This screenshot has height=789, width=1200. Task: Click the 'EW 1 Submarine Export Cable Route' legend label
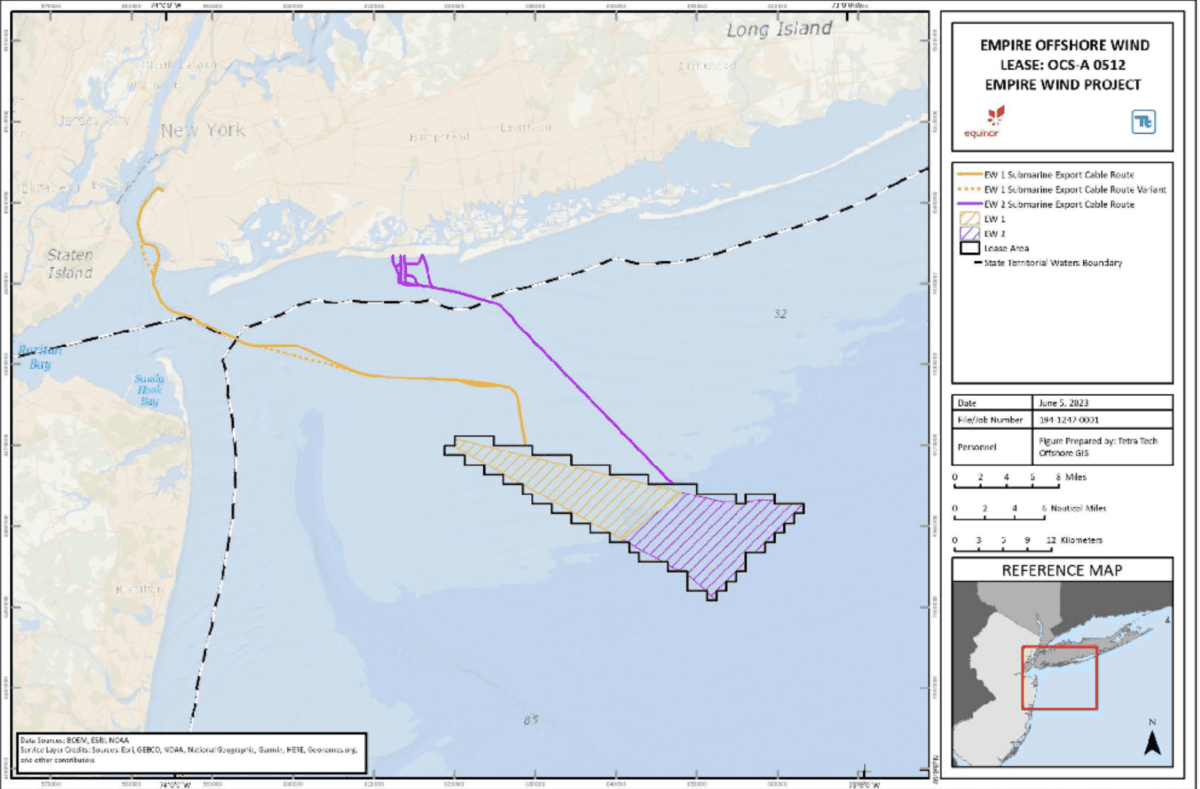(1060, 175)
